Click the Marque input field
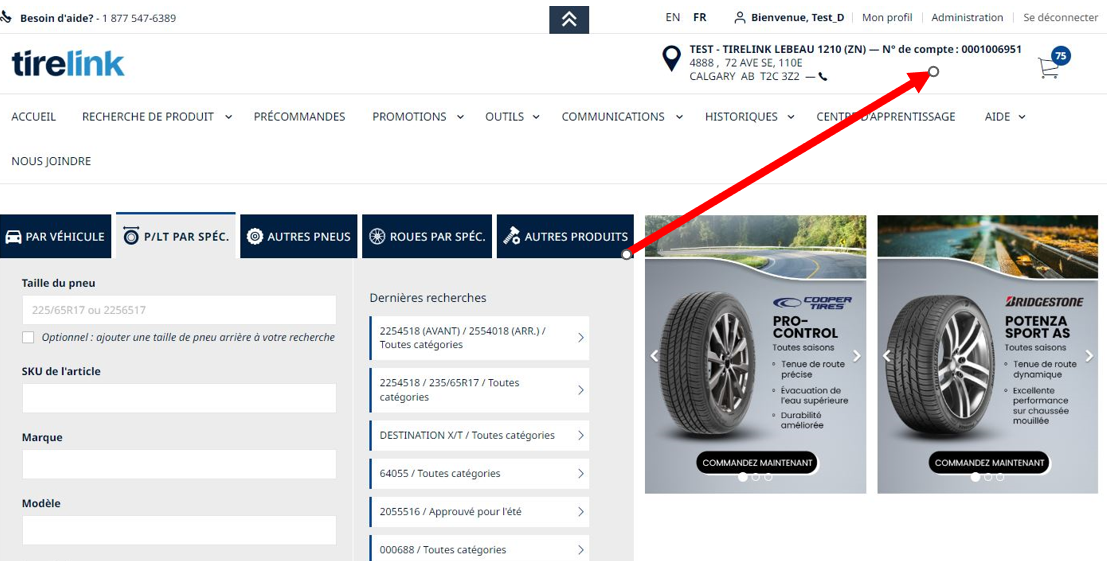1107x561 pixels. pyautogui.click(x=179, y=464)
